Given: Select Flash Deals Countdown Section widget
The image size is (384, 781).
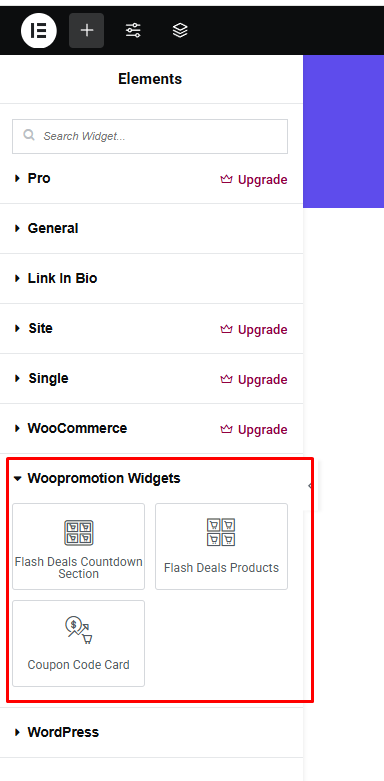Looking at the screenshot, I should click(x=79, y=546).
